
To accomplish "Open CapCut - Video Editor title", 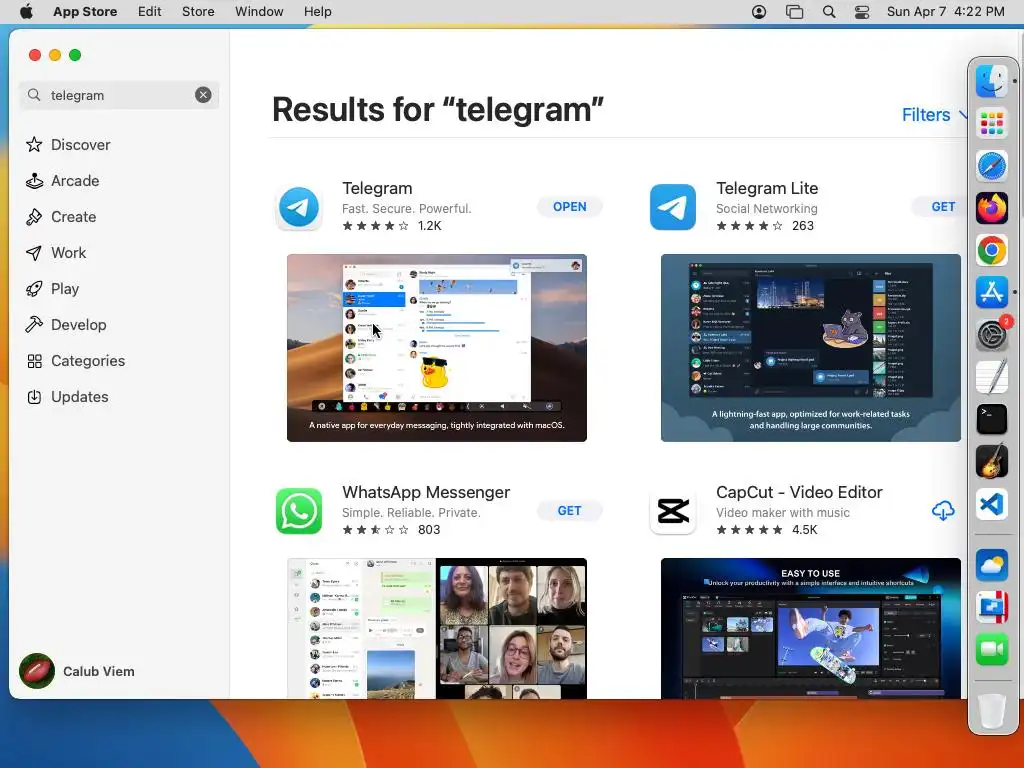I will coord(799,492).
